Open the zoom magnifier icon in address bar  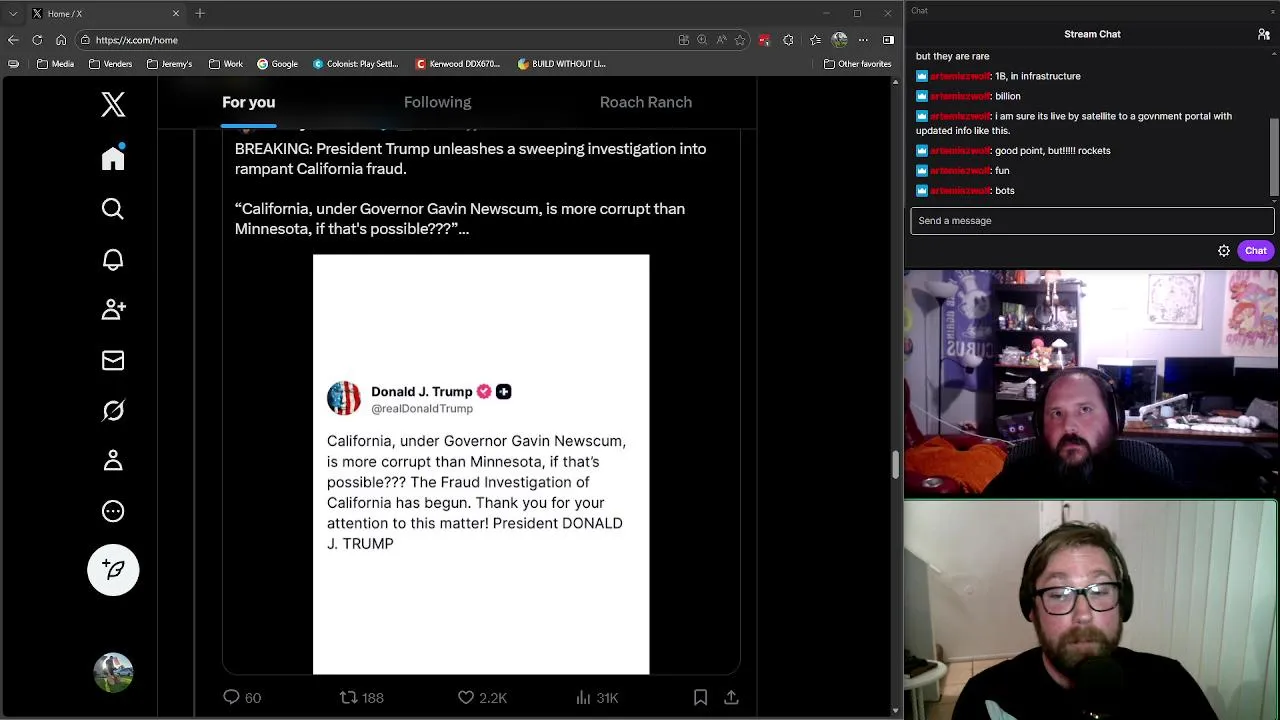(x=702, y=40)
